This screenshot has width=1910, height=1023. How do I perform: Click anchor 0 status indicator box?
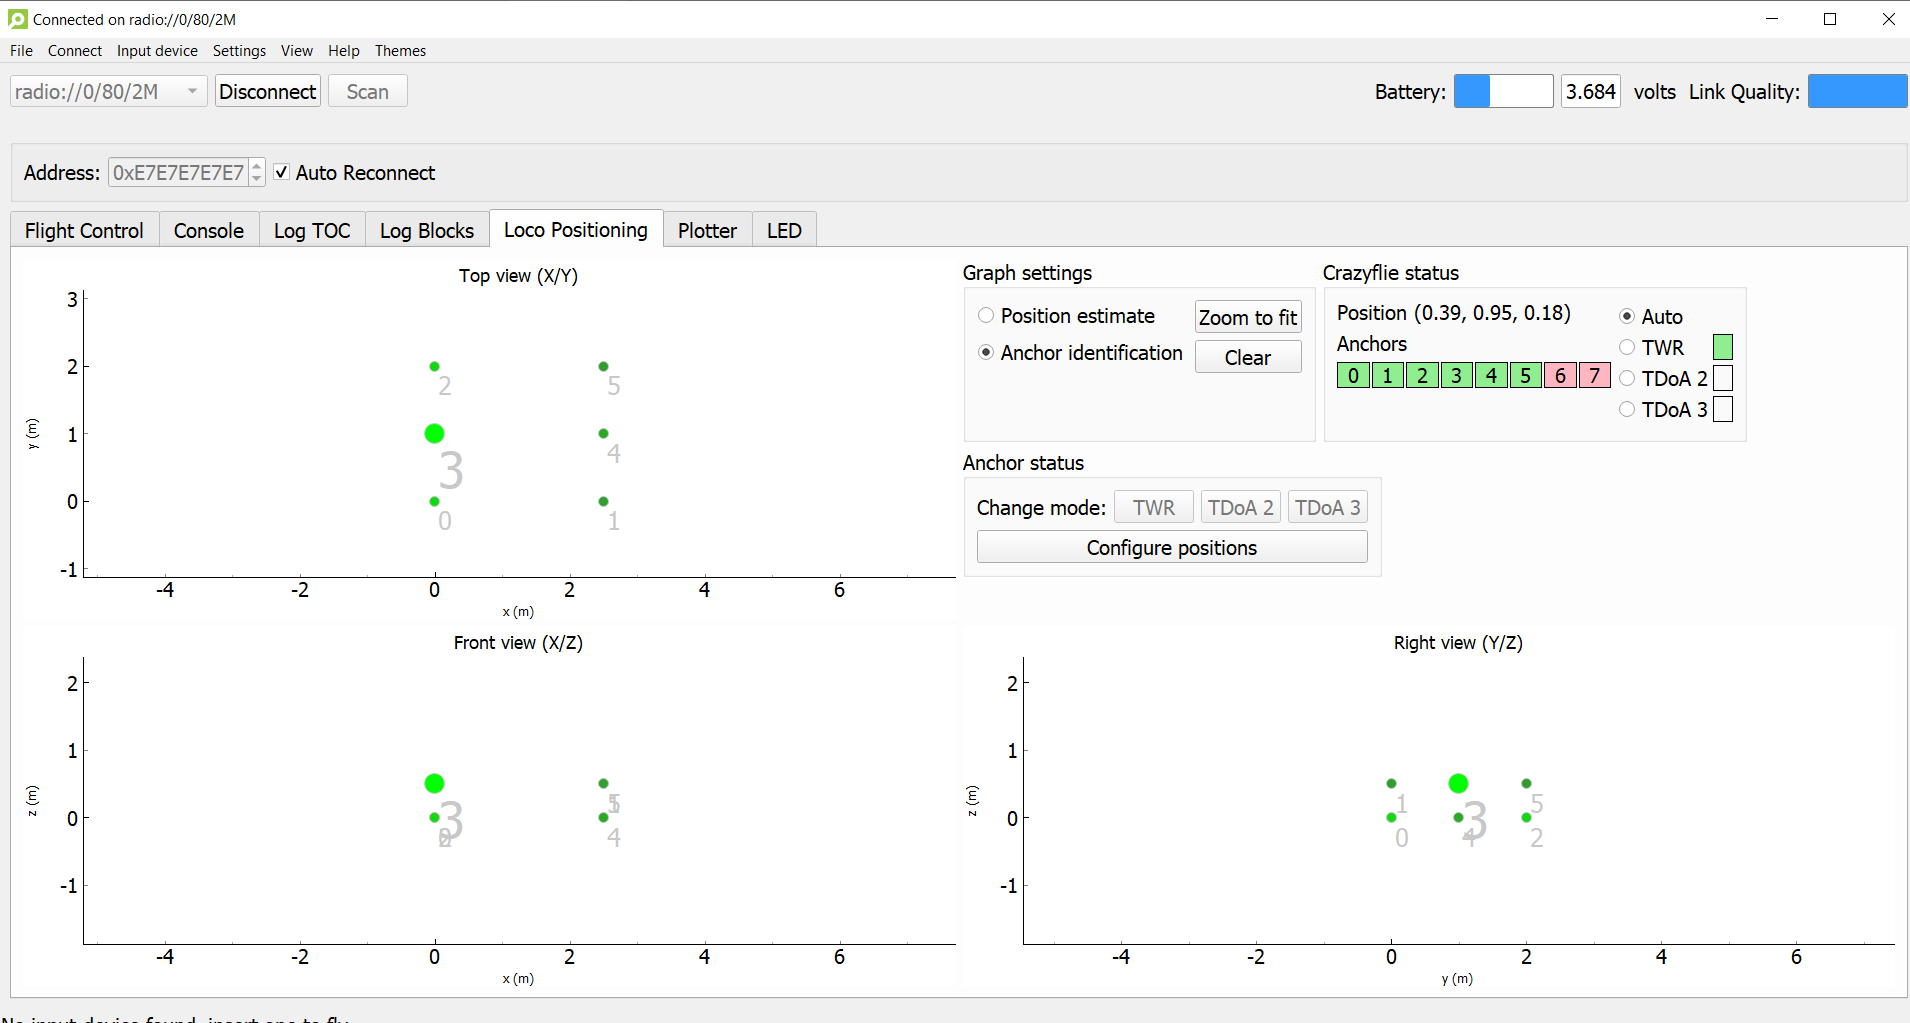[x=1353, y=376]
